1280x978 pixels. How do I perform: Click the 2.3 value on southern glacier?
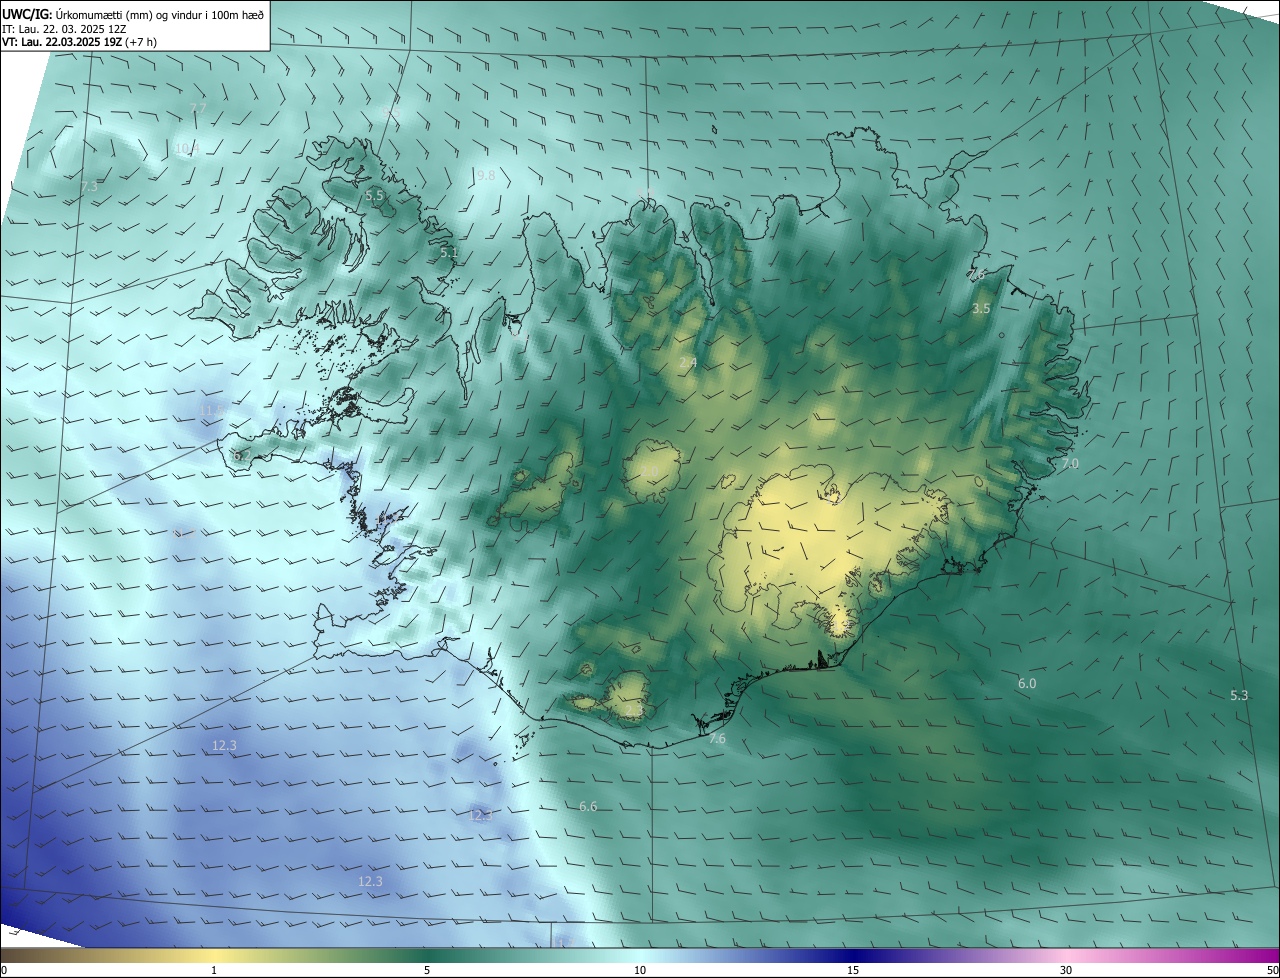(634, 707)
